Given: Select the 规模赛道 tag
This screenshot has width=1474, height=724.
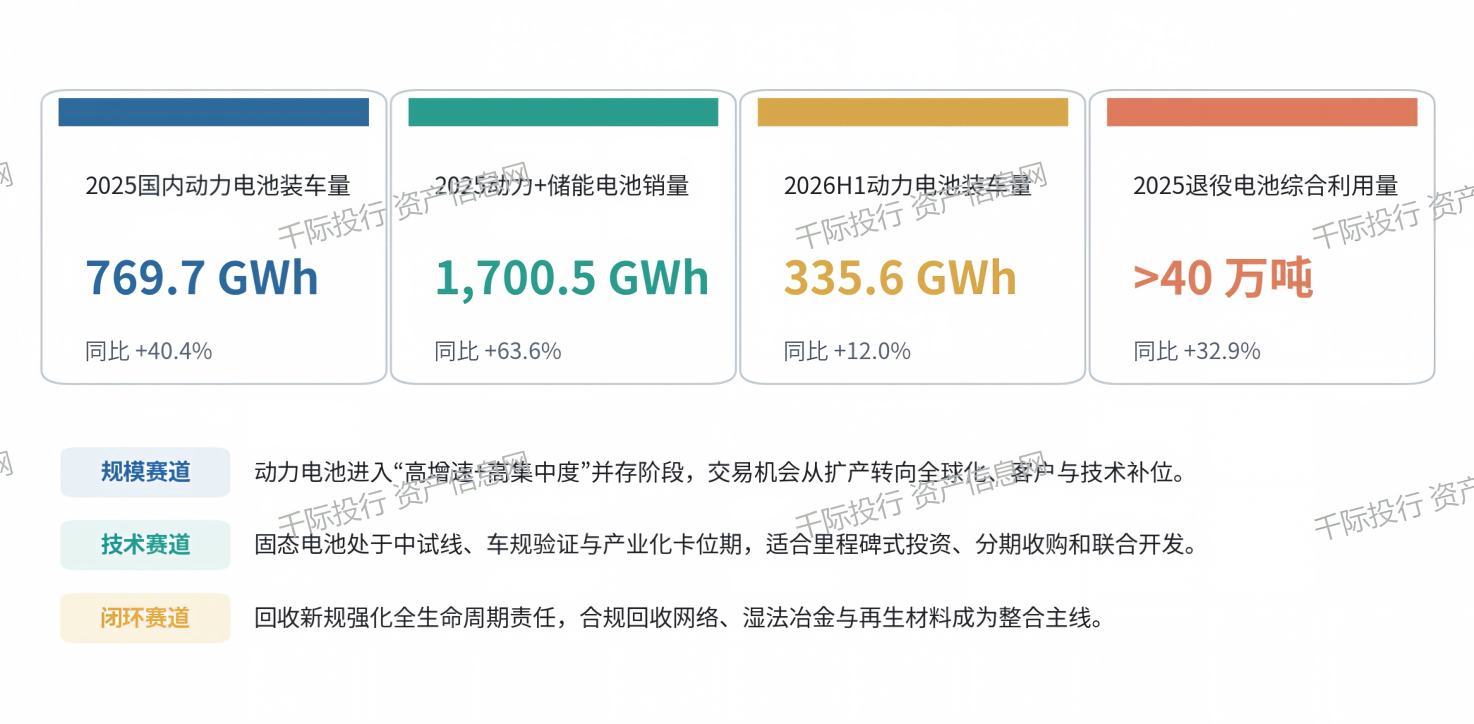Looking at the screenshot, I should pos(145,472).
